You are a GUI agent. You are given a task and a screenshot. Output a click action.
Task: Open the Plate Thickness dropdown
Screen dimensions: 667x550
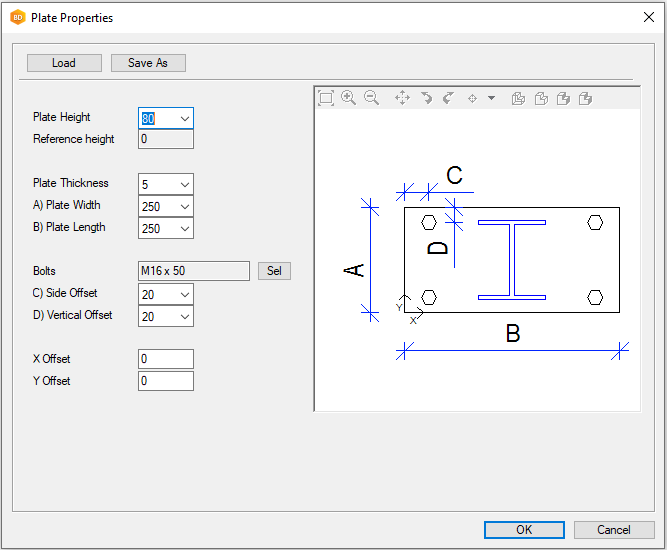point(184,184)
